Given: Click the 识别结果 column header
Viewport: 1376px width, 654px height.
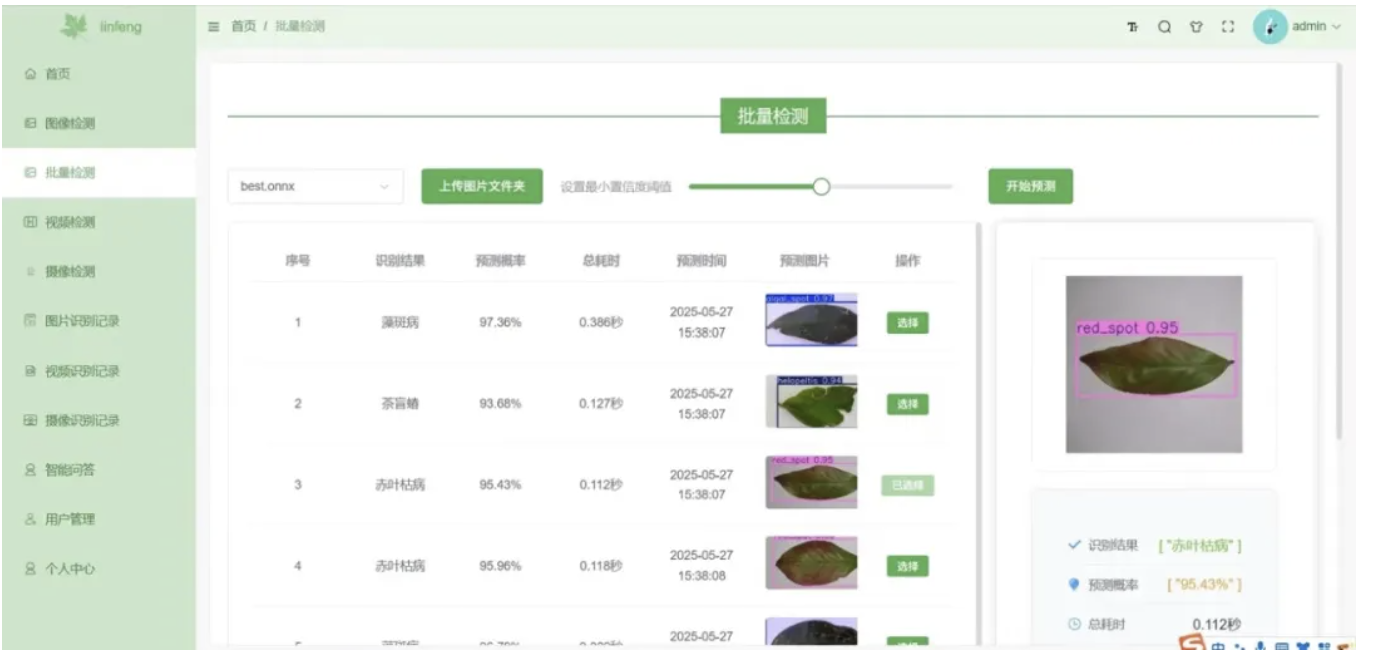Looking at the screenshot, I should coord(400,261).
